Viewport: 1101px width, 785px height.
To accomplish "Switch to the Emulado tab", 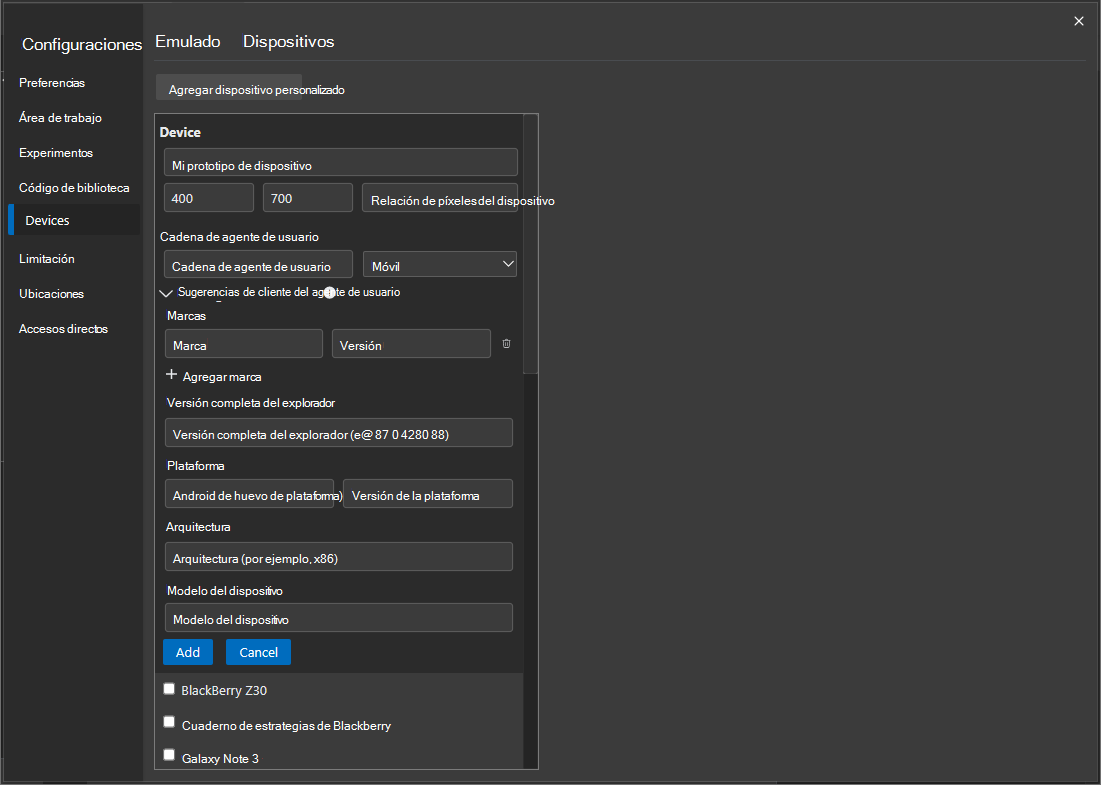I will pos(187,41).
